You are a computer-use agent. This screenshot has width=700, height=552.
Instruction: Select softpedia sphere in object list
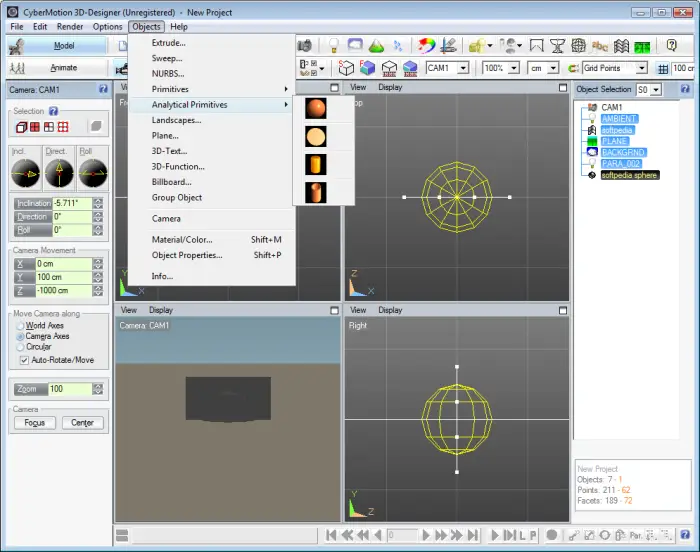(629, 175)
